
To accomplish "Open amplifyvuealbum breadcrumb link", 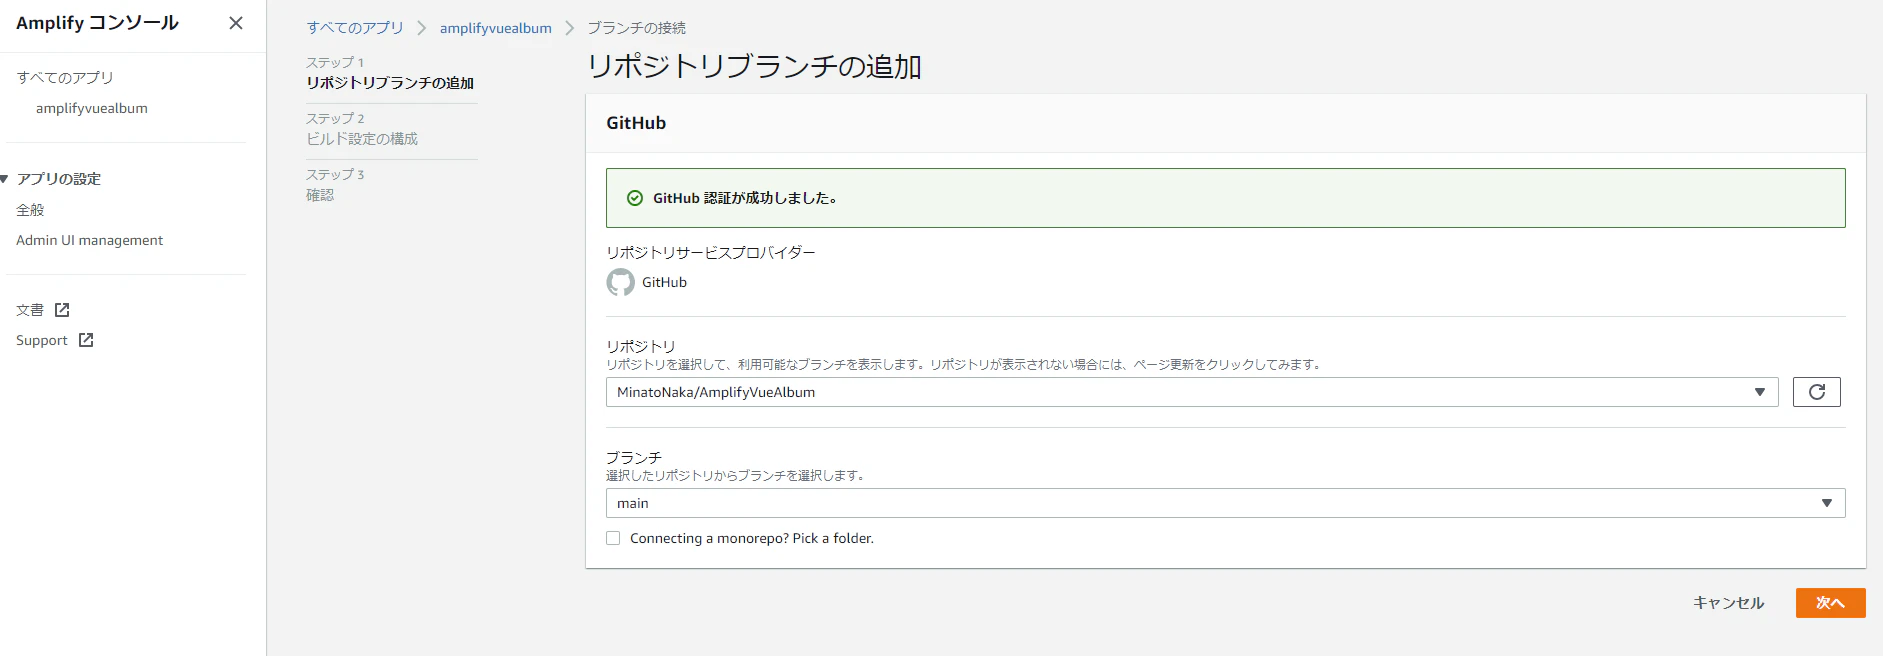I will (496, 28).
